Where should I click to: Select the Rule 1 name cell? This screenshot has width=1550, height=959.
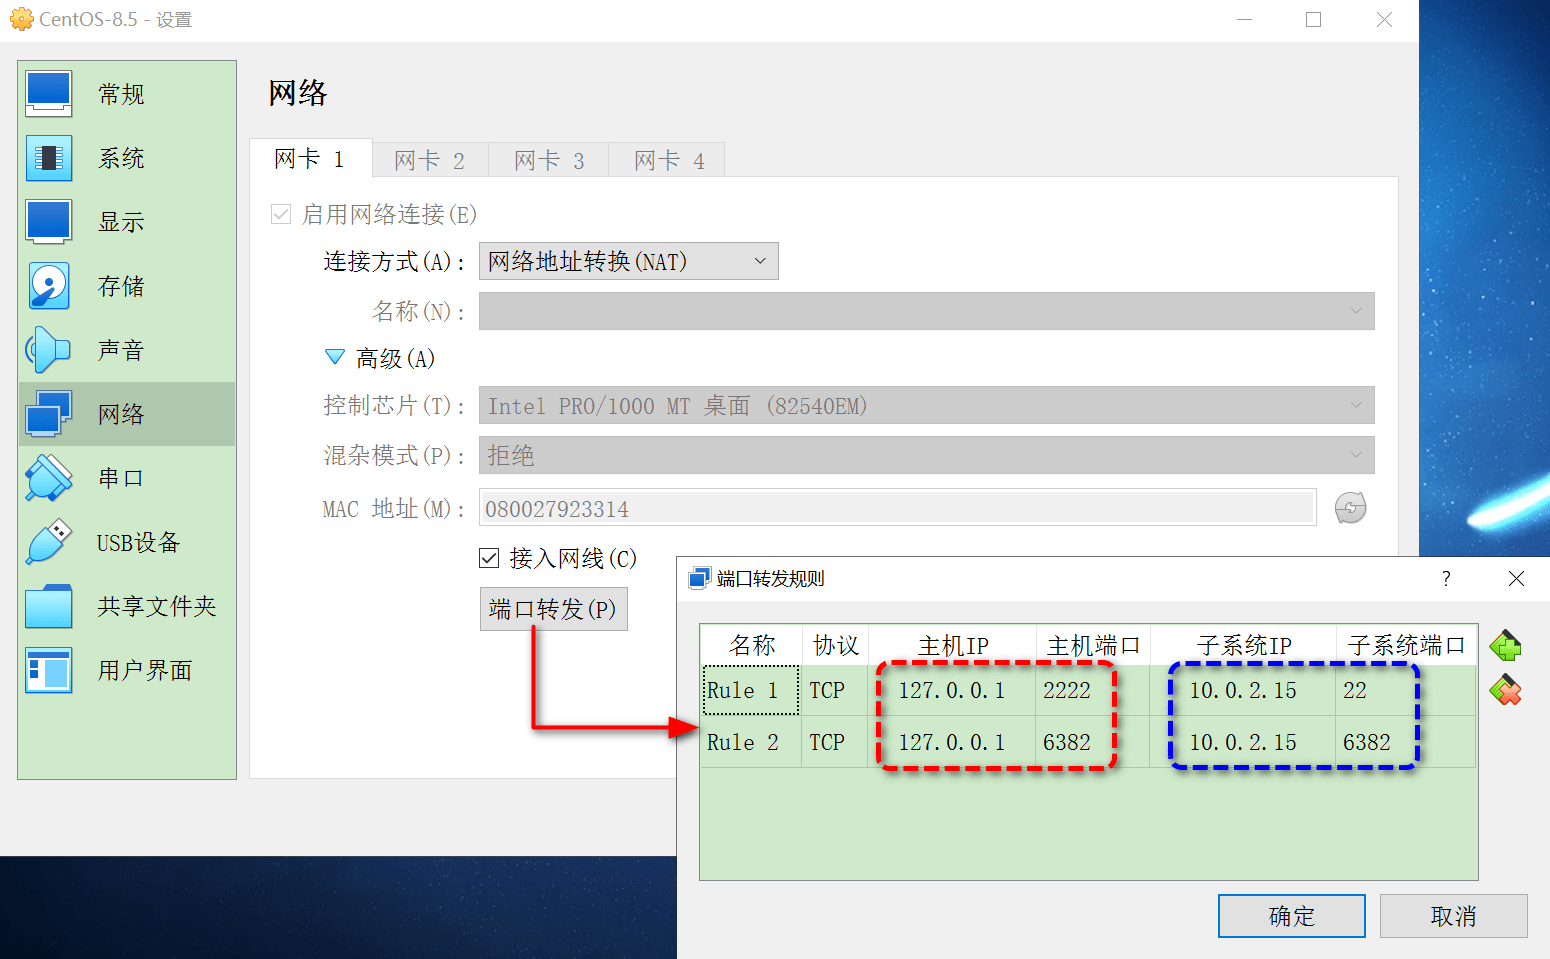pos(751,690)
